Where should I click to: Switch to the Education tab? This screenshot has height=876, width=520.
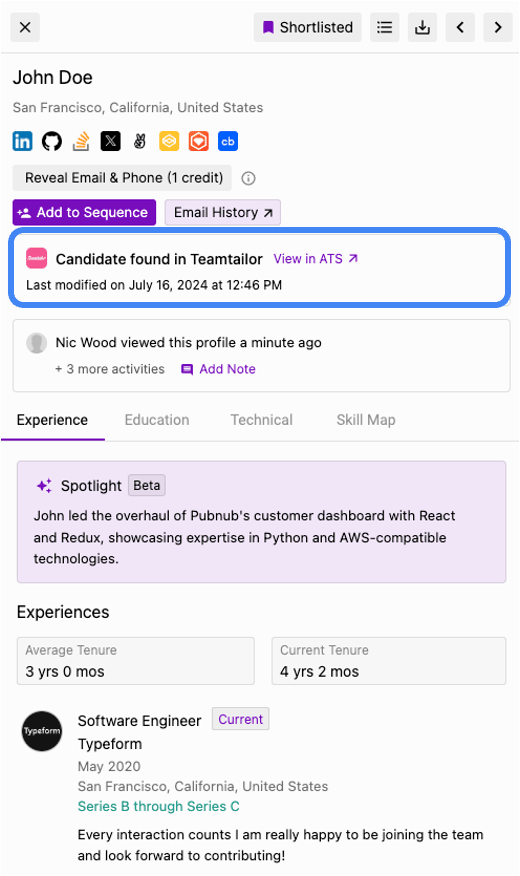pyautogui.click(x=157, y=420)
